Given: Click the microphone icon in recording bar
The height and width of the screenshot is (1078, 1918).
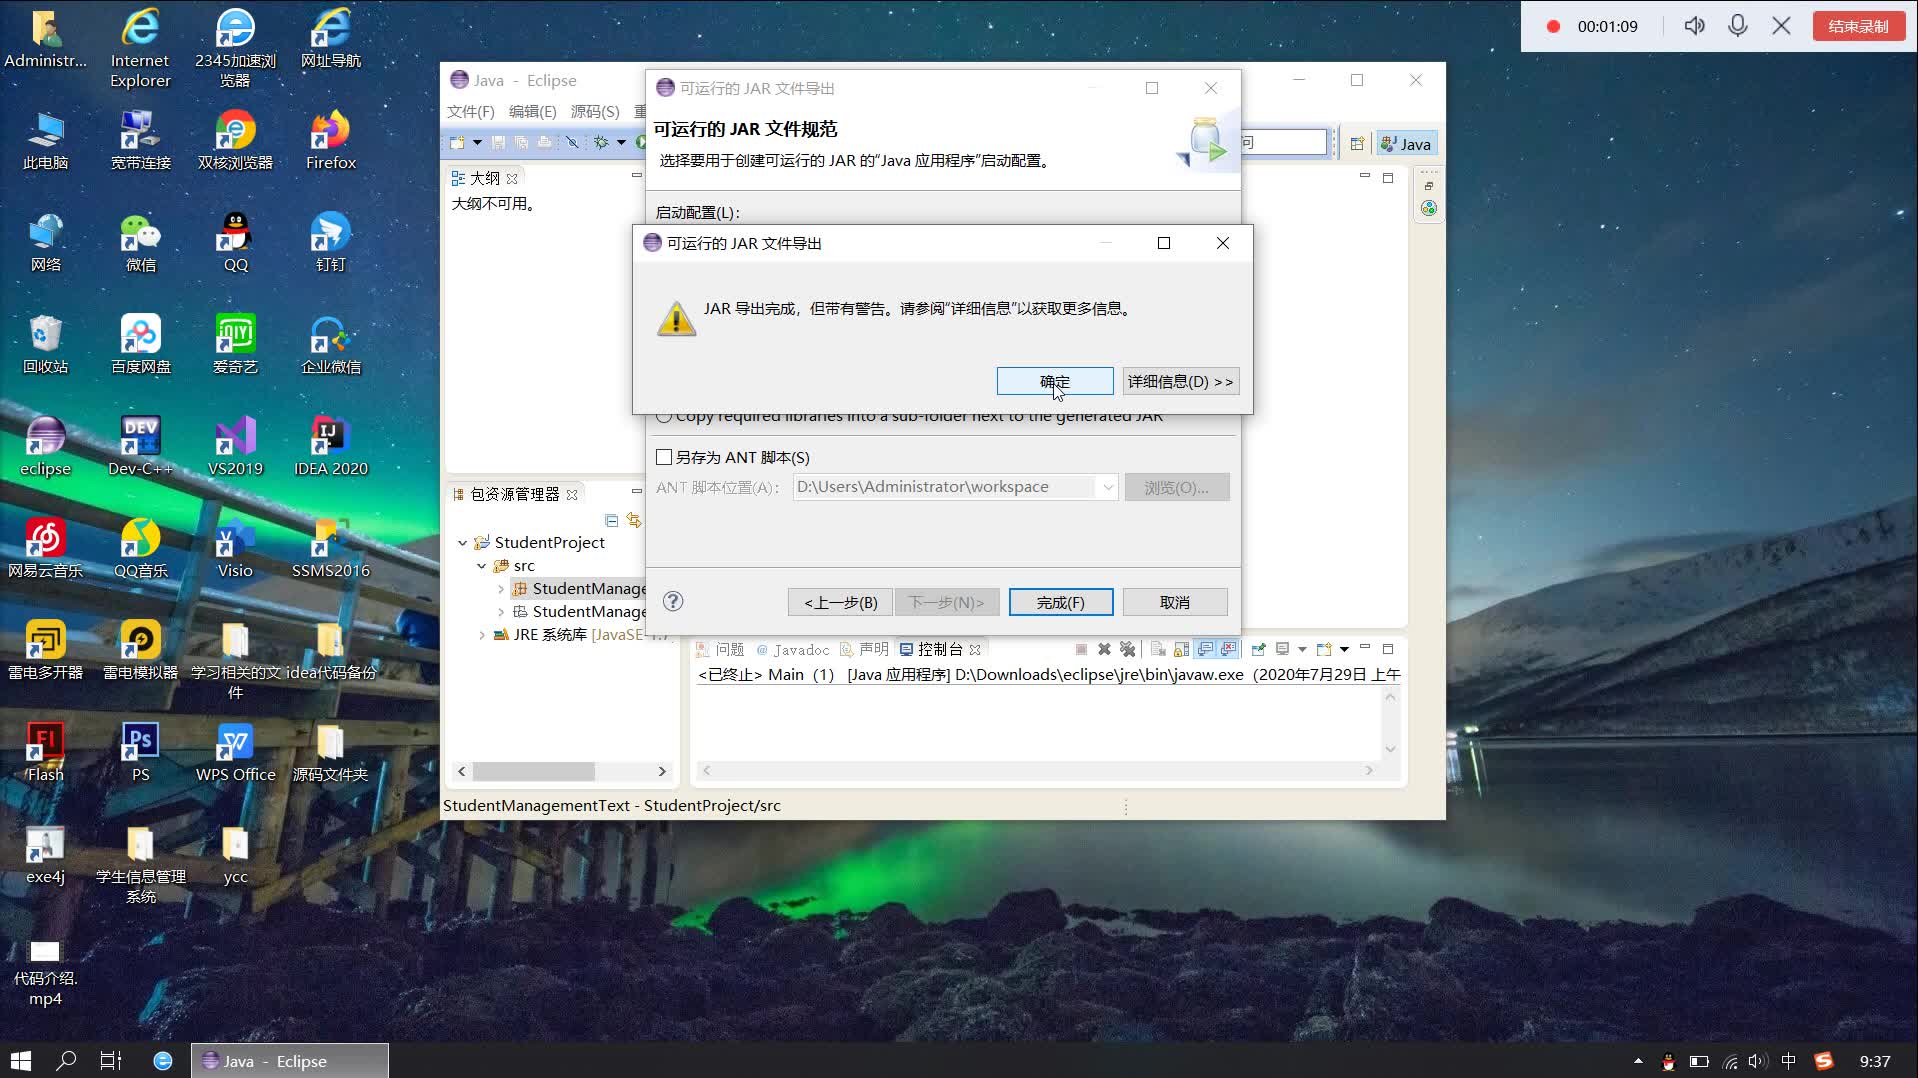Looking at the screenshot, I should [1737, 25].
